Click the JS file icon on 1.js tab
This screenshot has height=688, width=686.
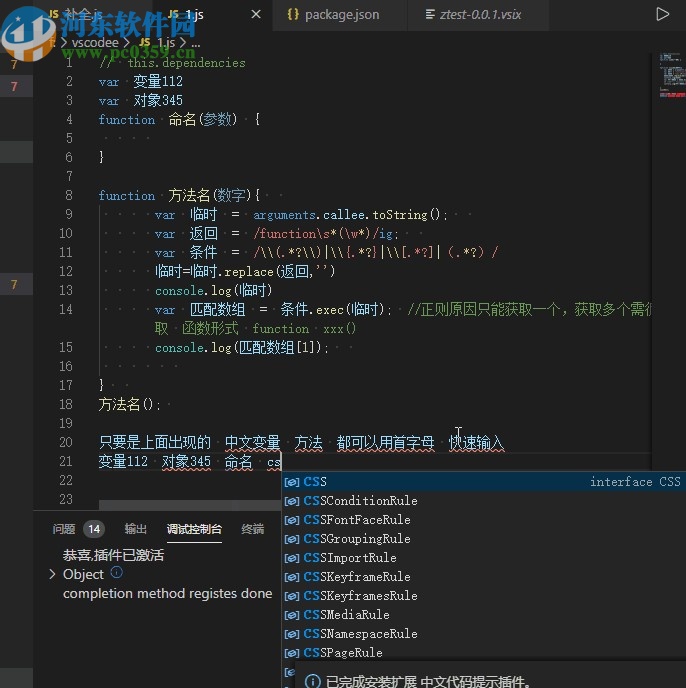tap(173, 14)
